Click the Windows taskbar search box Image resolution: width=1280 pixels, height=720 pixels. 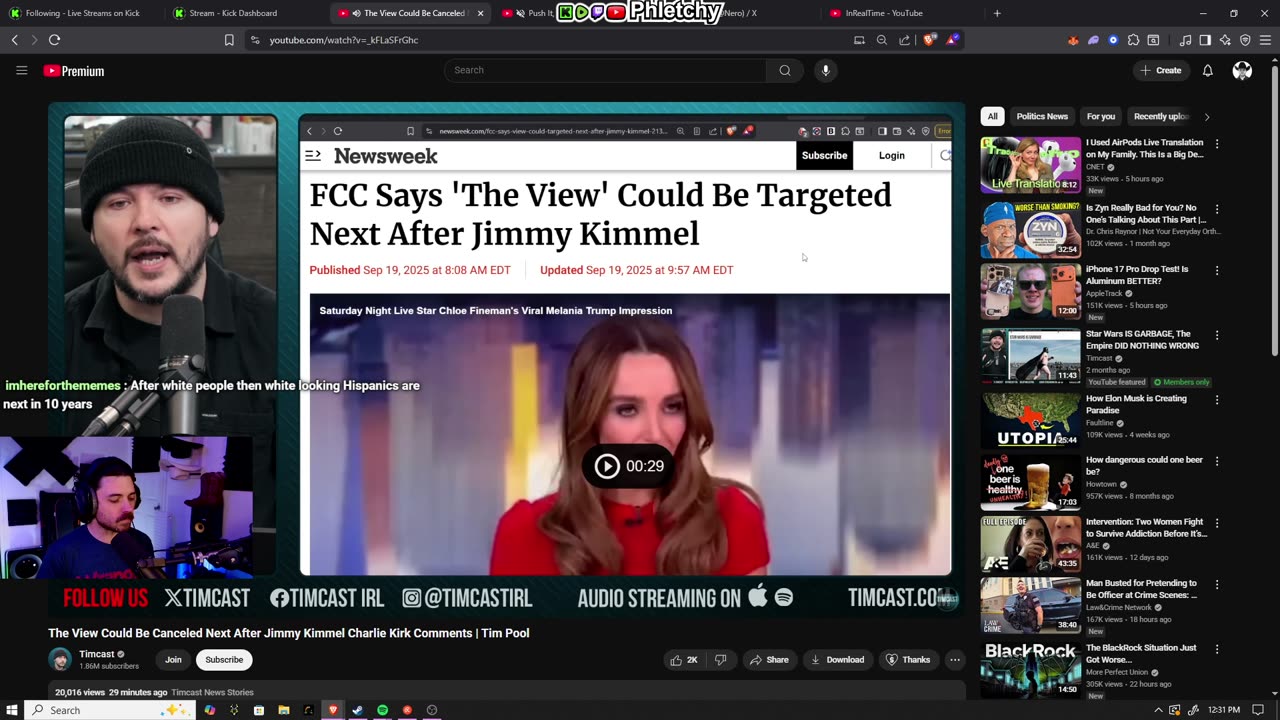pos(108,710)
